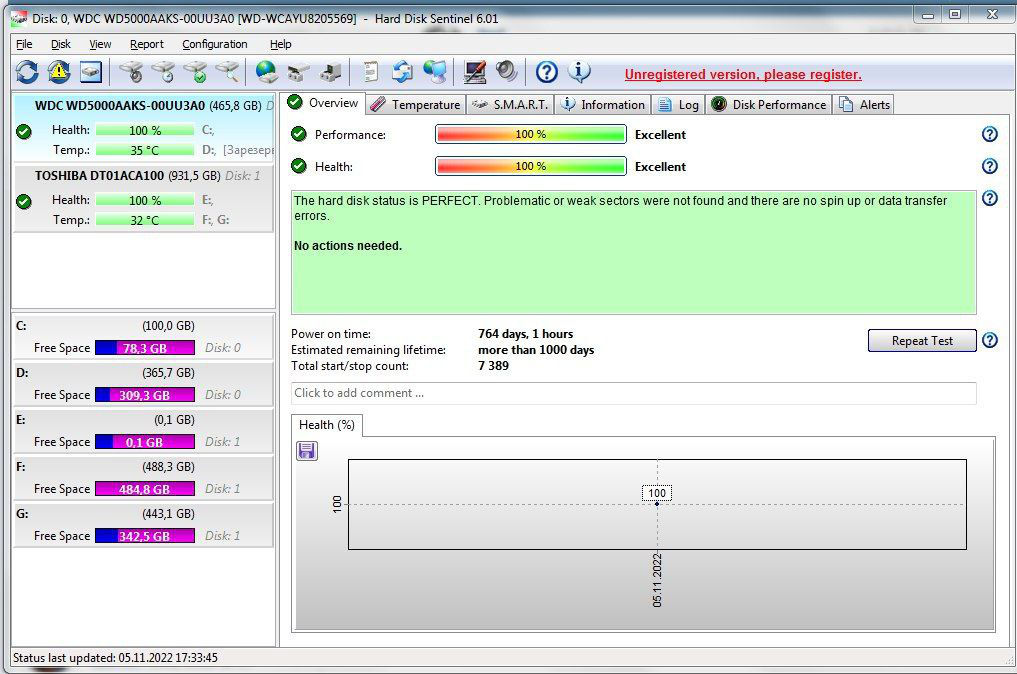Click the globe with disk toolbar icon
The image size is (1017, 674).
point(266,72)
